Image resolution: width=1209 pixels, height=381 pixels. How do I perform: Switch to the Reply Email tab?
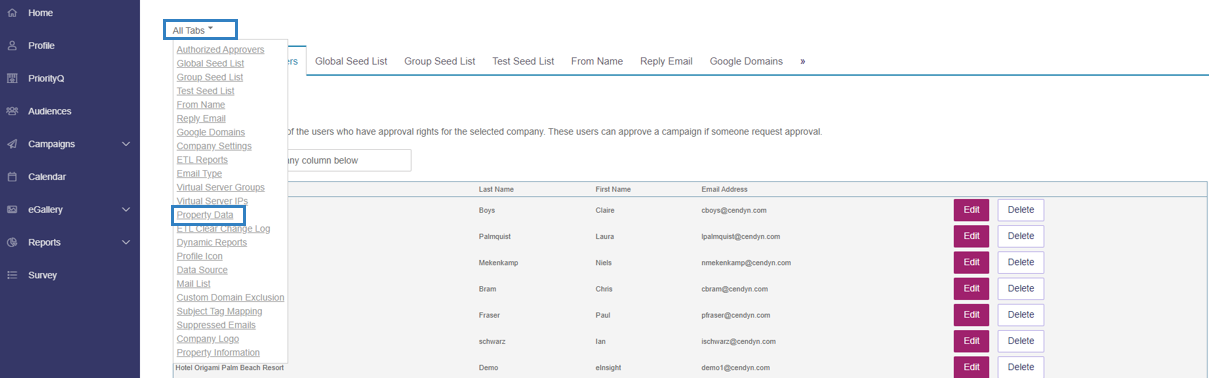click(x=666, y=61)
